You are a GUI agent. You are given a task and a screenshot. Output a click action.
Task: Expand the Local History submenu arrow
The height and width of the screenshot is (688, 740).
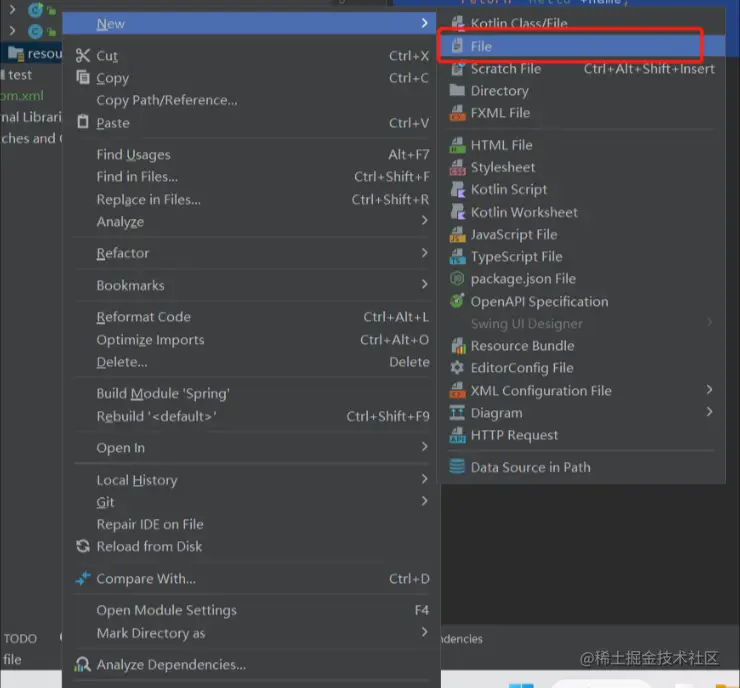click(424, 479)
